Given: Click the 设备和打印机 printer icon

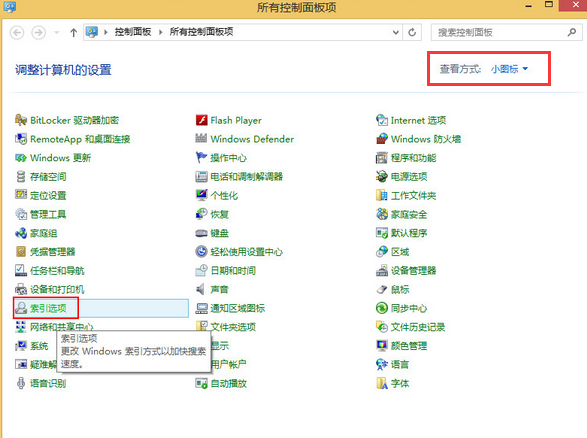Looking at the screenshot, I should (x=21, y=289).
